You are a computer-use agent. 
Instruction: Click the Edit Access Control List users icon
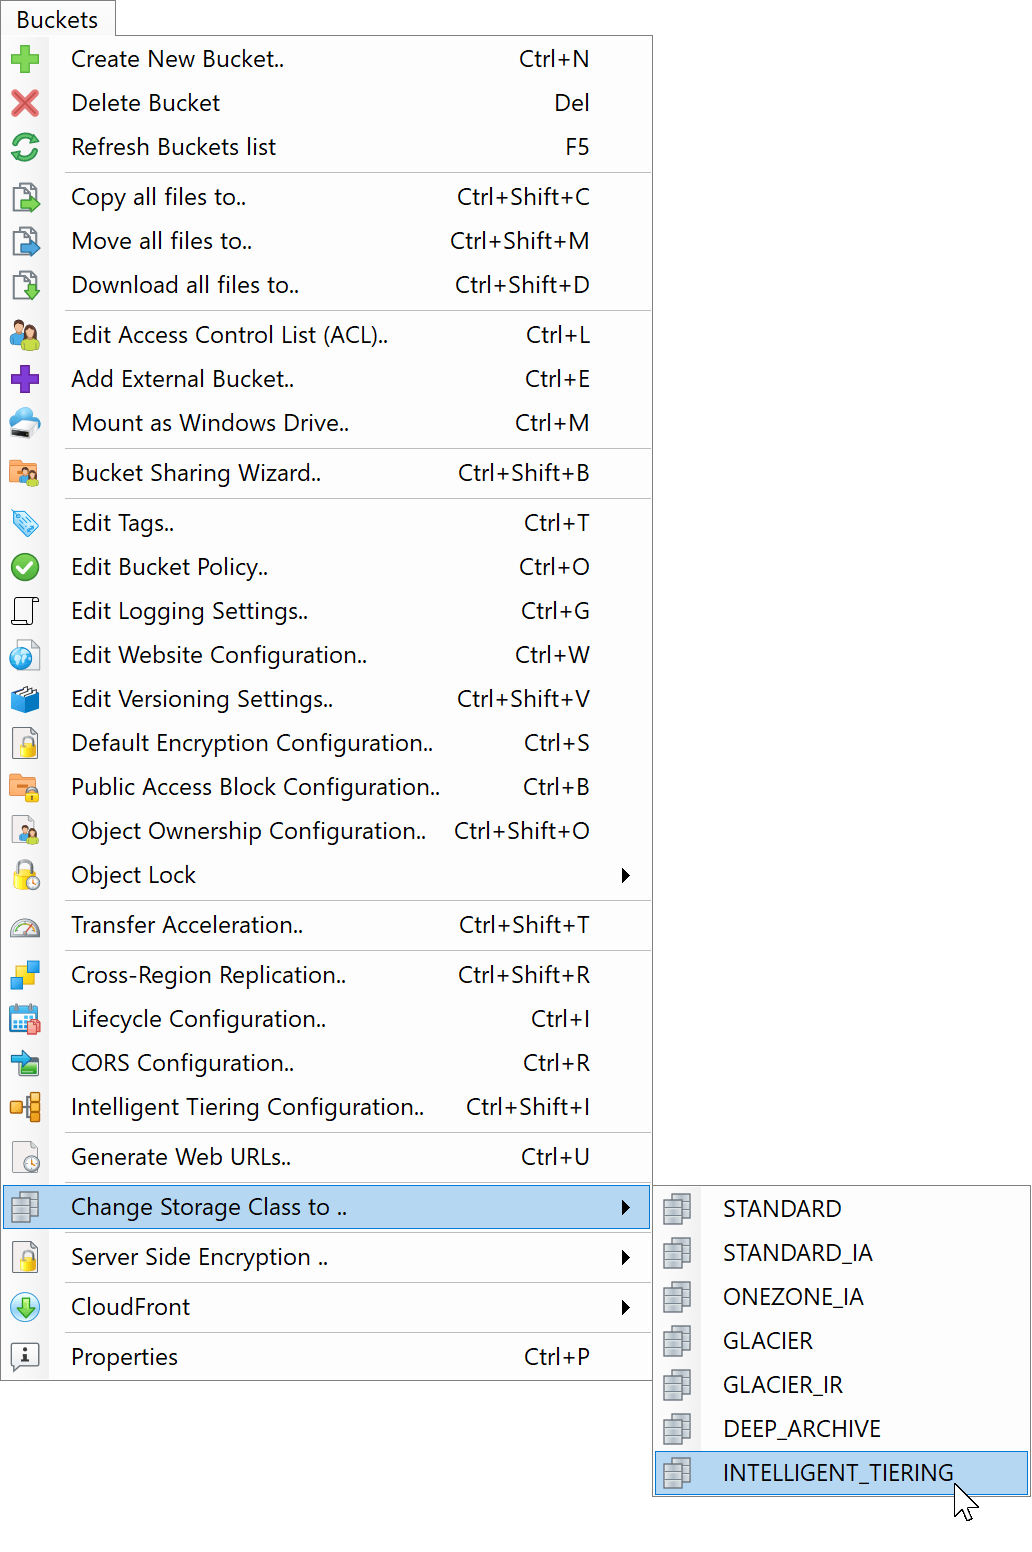click(x=25, y=335)
